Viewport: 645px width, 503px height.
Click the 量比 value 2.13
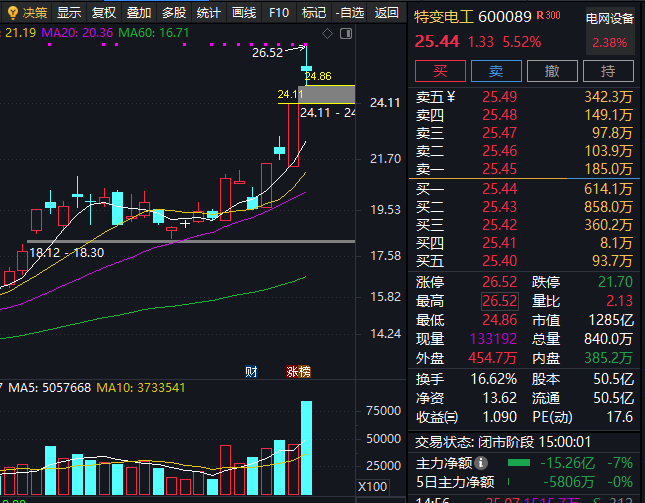[x=620, y=301]
